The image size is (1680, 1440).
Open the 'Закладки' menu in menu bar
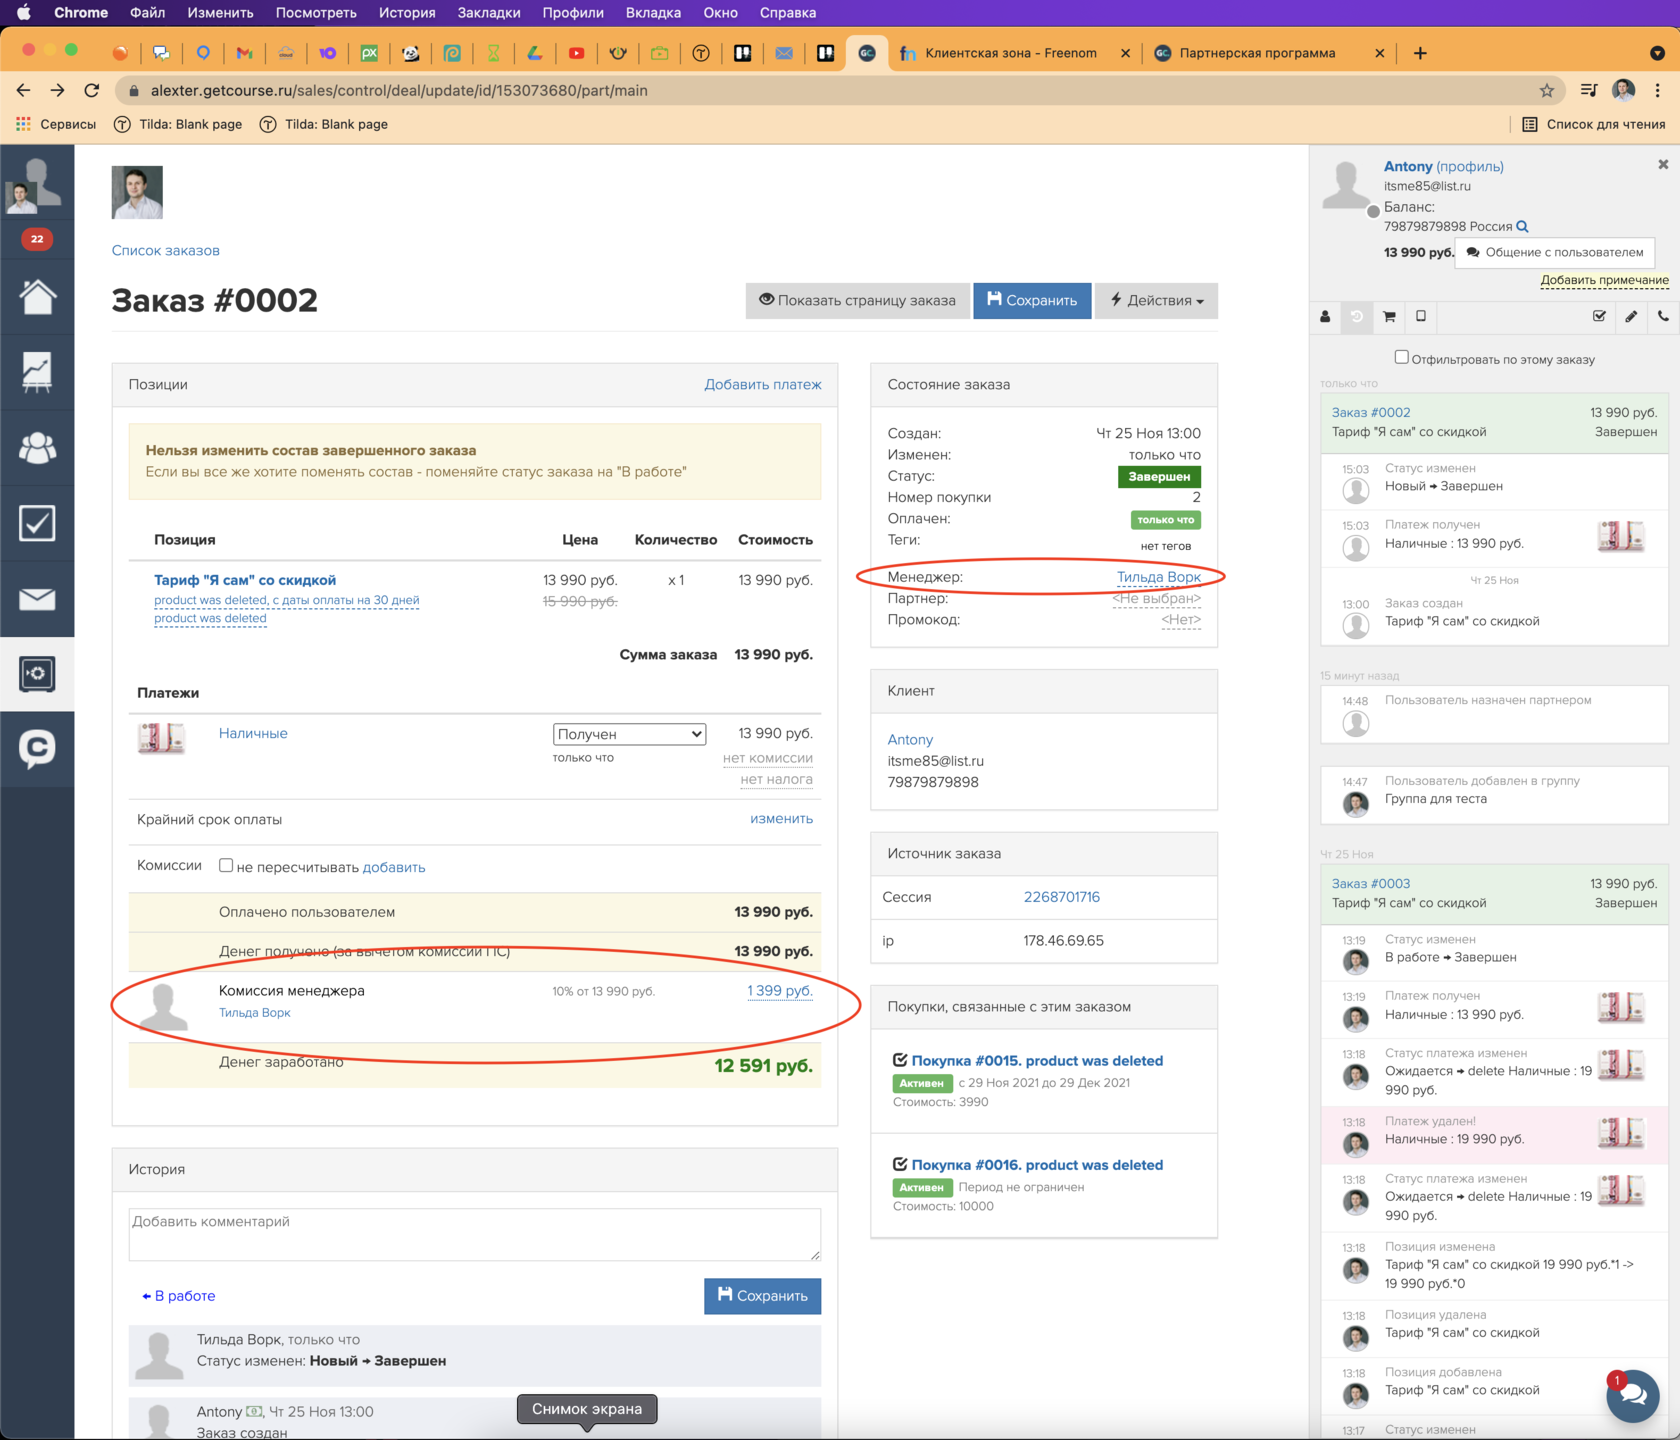pos(488,13)
